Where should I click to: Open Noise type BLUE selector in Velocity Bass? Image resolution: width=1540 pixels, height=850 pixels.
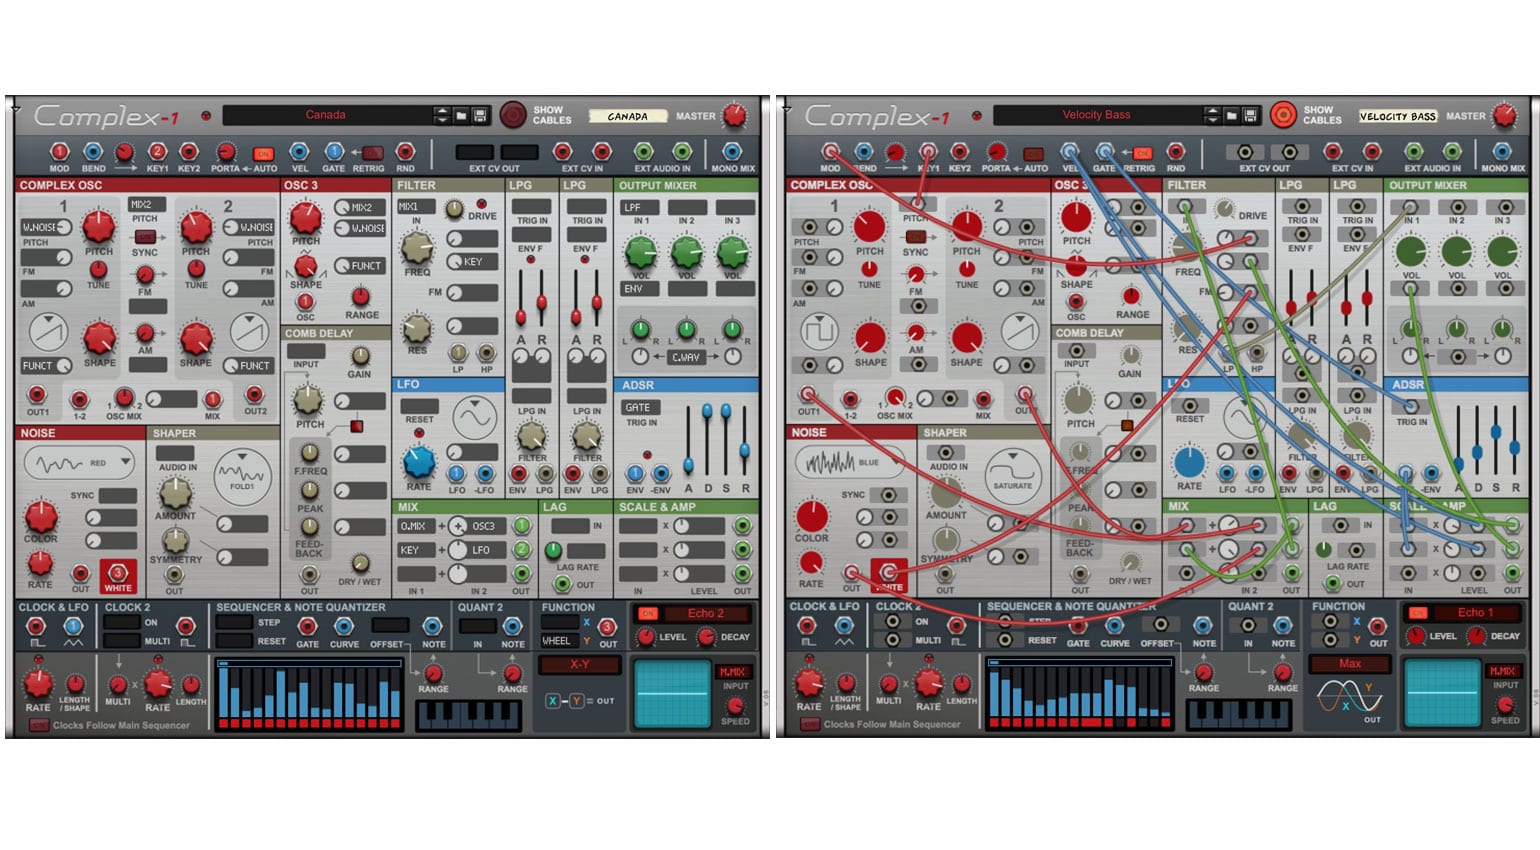[x=850, y=463]
